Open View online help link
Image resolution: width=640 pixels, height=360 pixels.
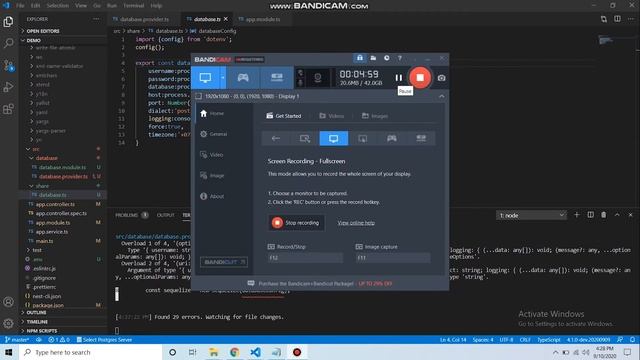[x=356, y=223]
